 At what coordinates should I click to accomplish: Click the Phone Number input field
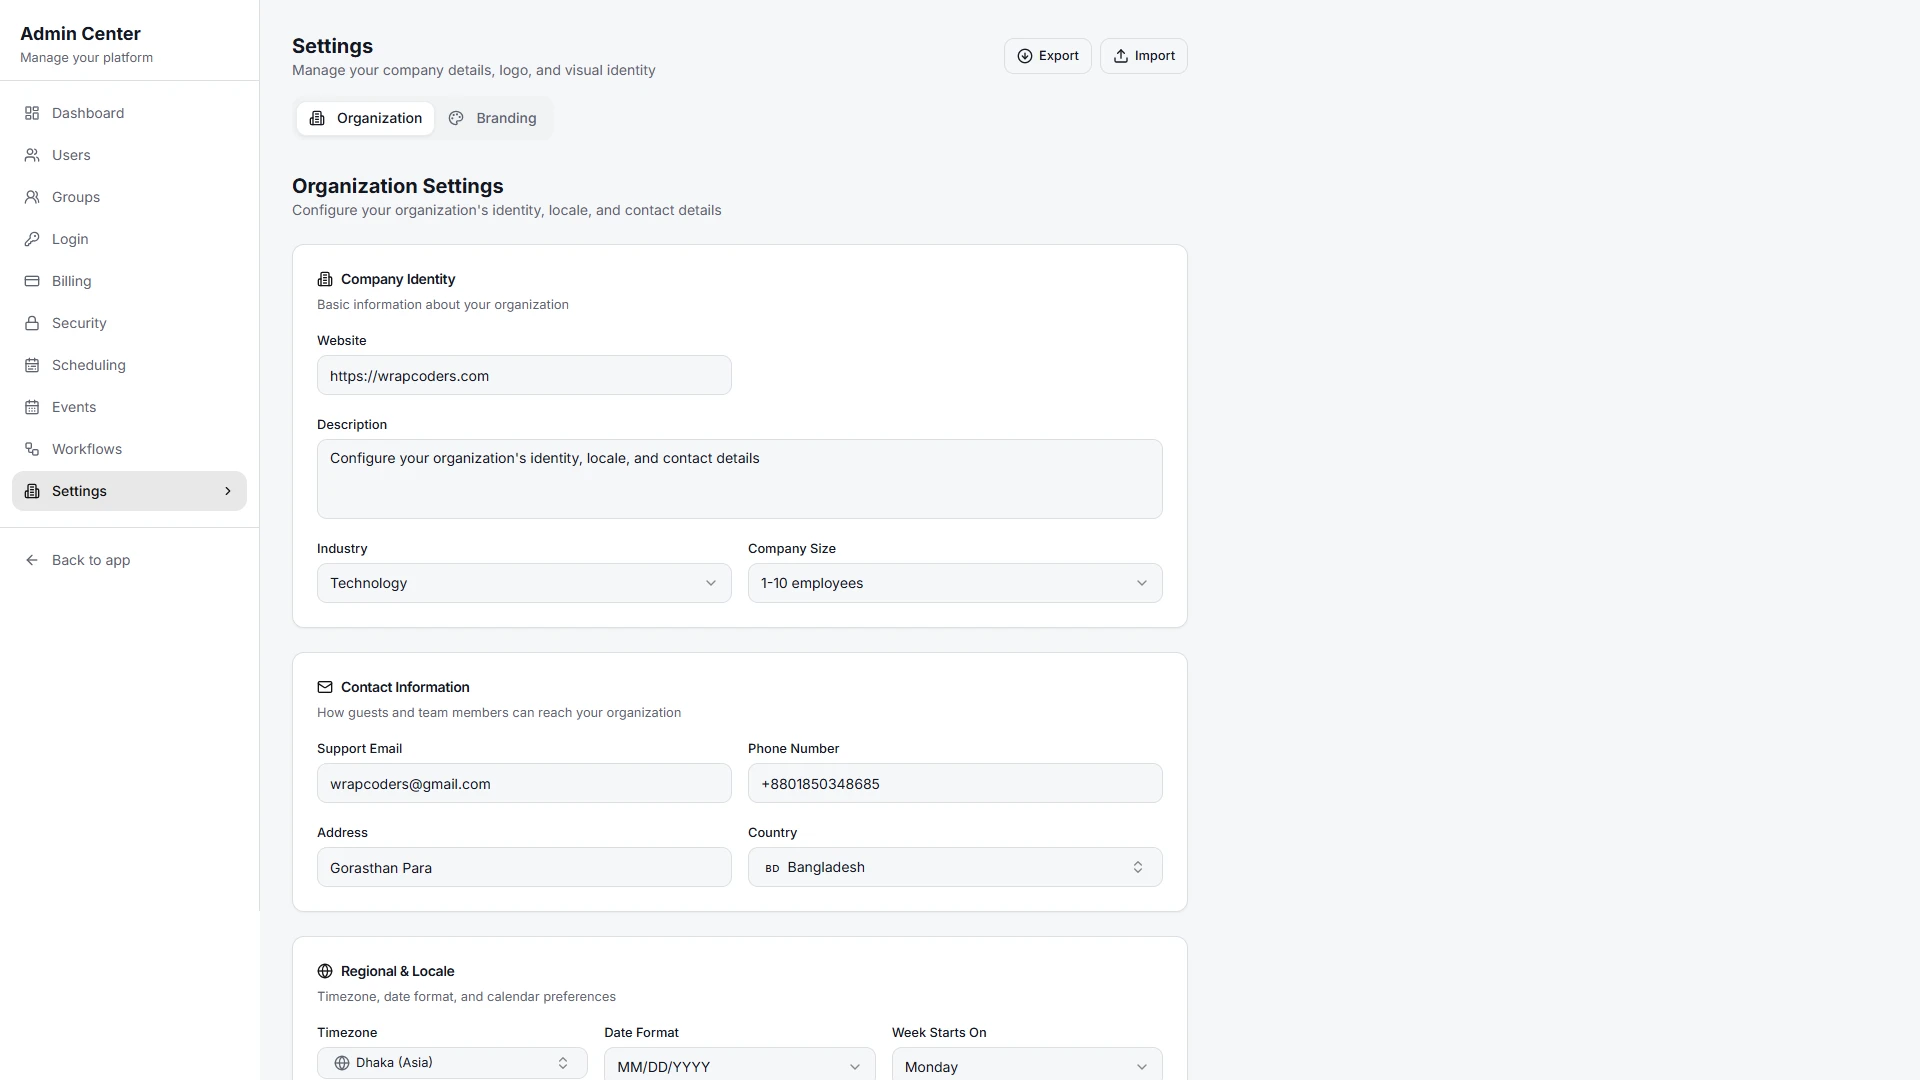tap(955, 783)
